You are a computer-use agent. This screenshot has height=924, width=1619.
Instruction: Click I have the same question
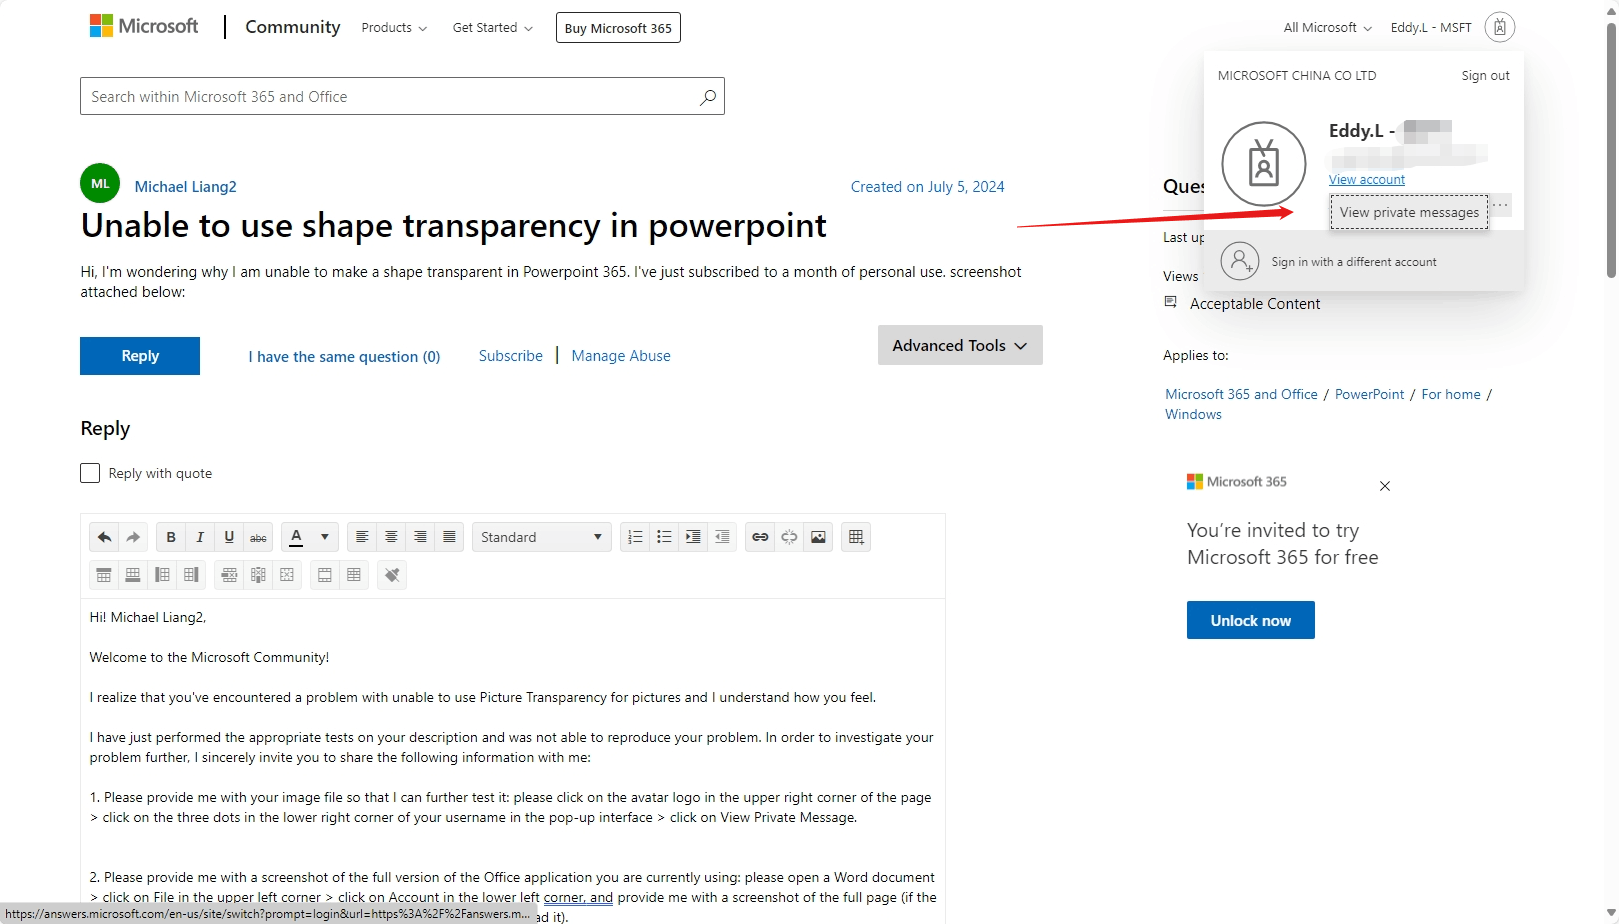pyautogui.click(x=344, y=357)
